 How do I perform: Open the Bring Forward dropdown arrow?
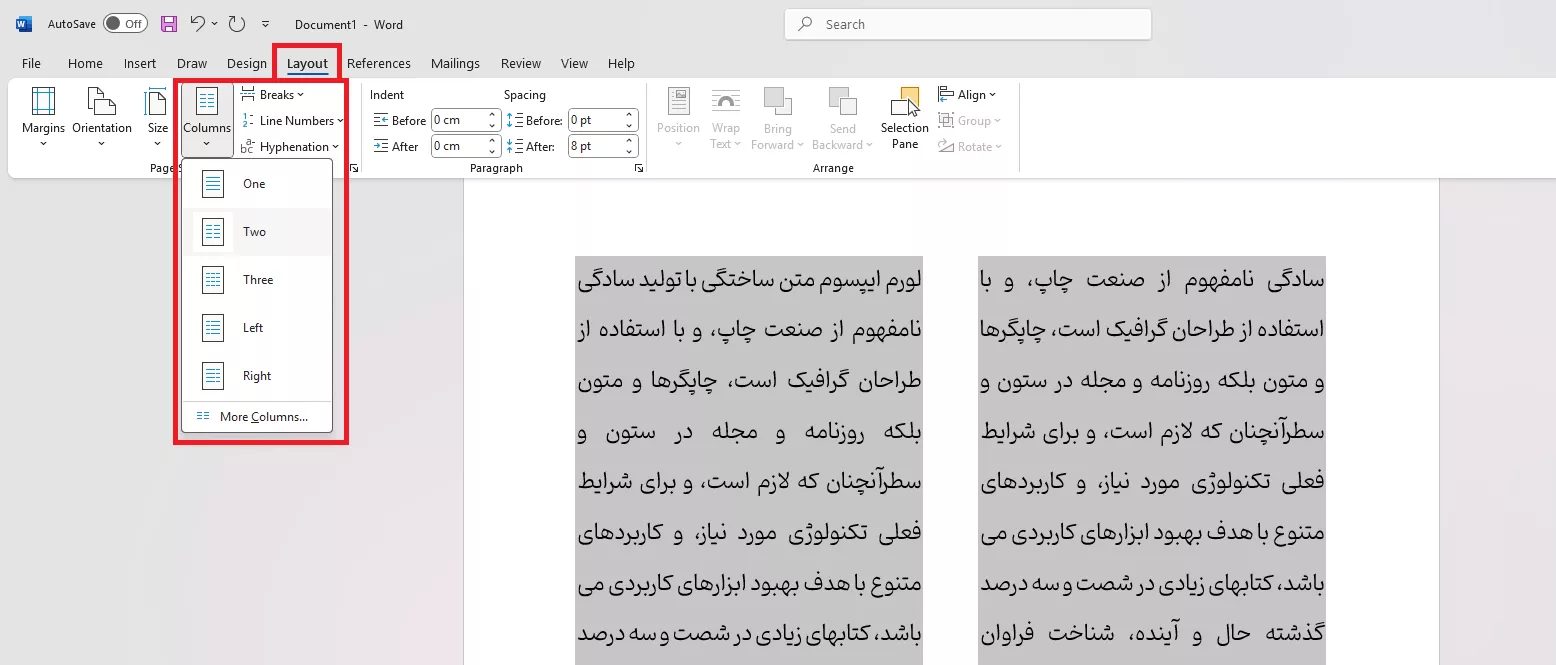[x=800, y=146]
